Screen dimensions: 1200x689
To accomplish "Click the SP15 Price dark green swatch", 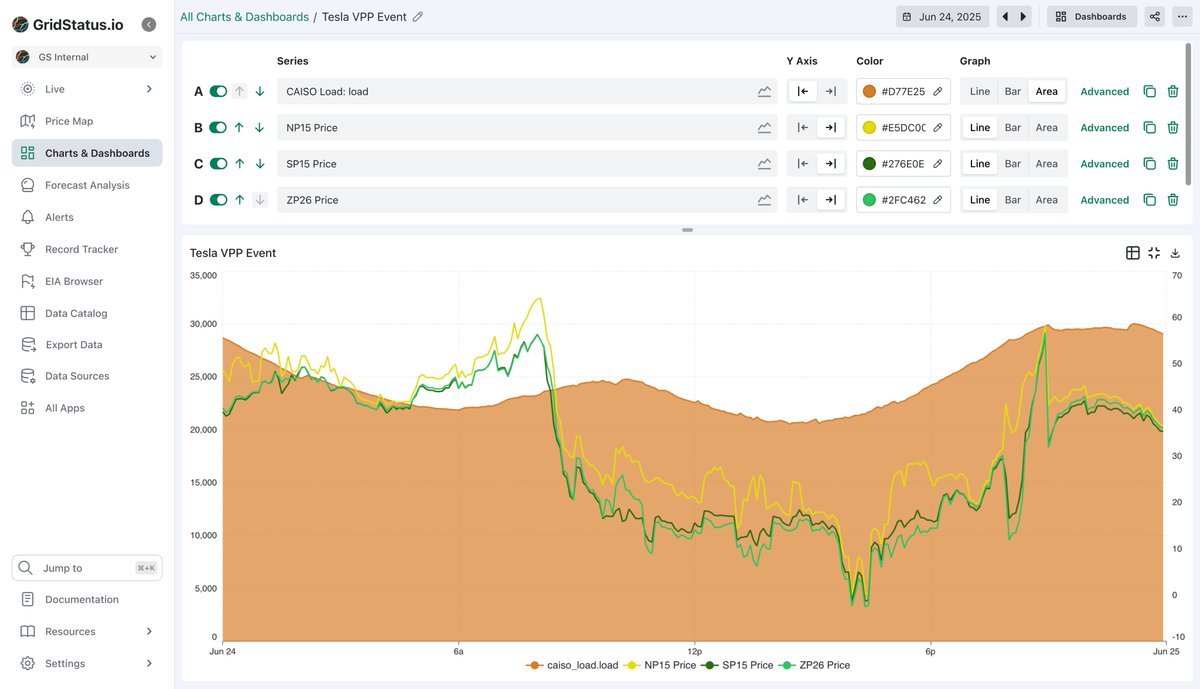I will click(869, 164).
